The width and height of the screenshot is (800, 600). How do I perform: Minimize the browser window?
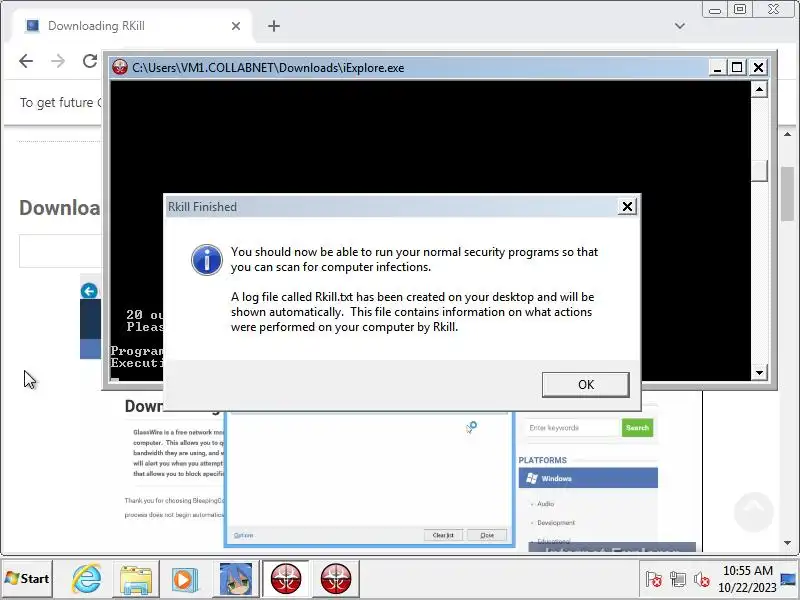[x=715, y=10]
